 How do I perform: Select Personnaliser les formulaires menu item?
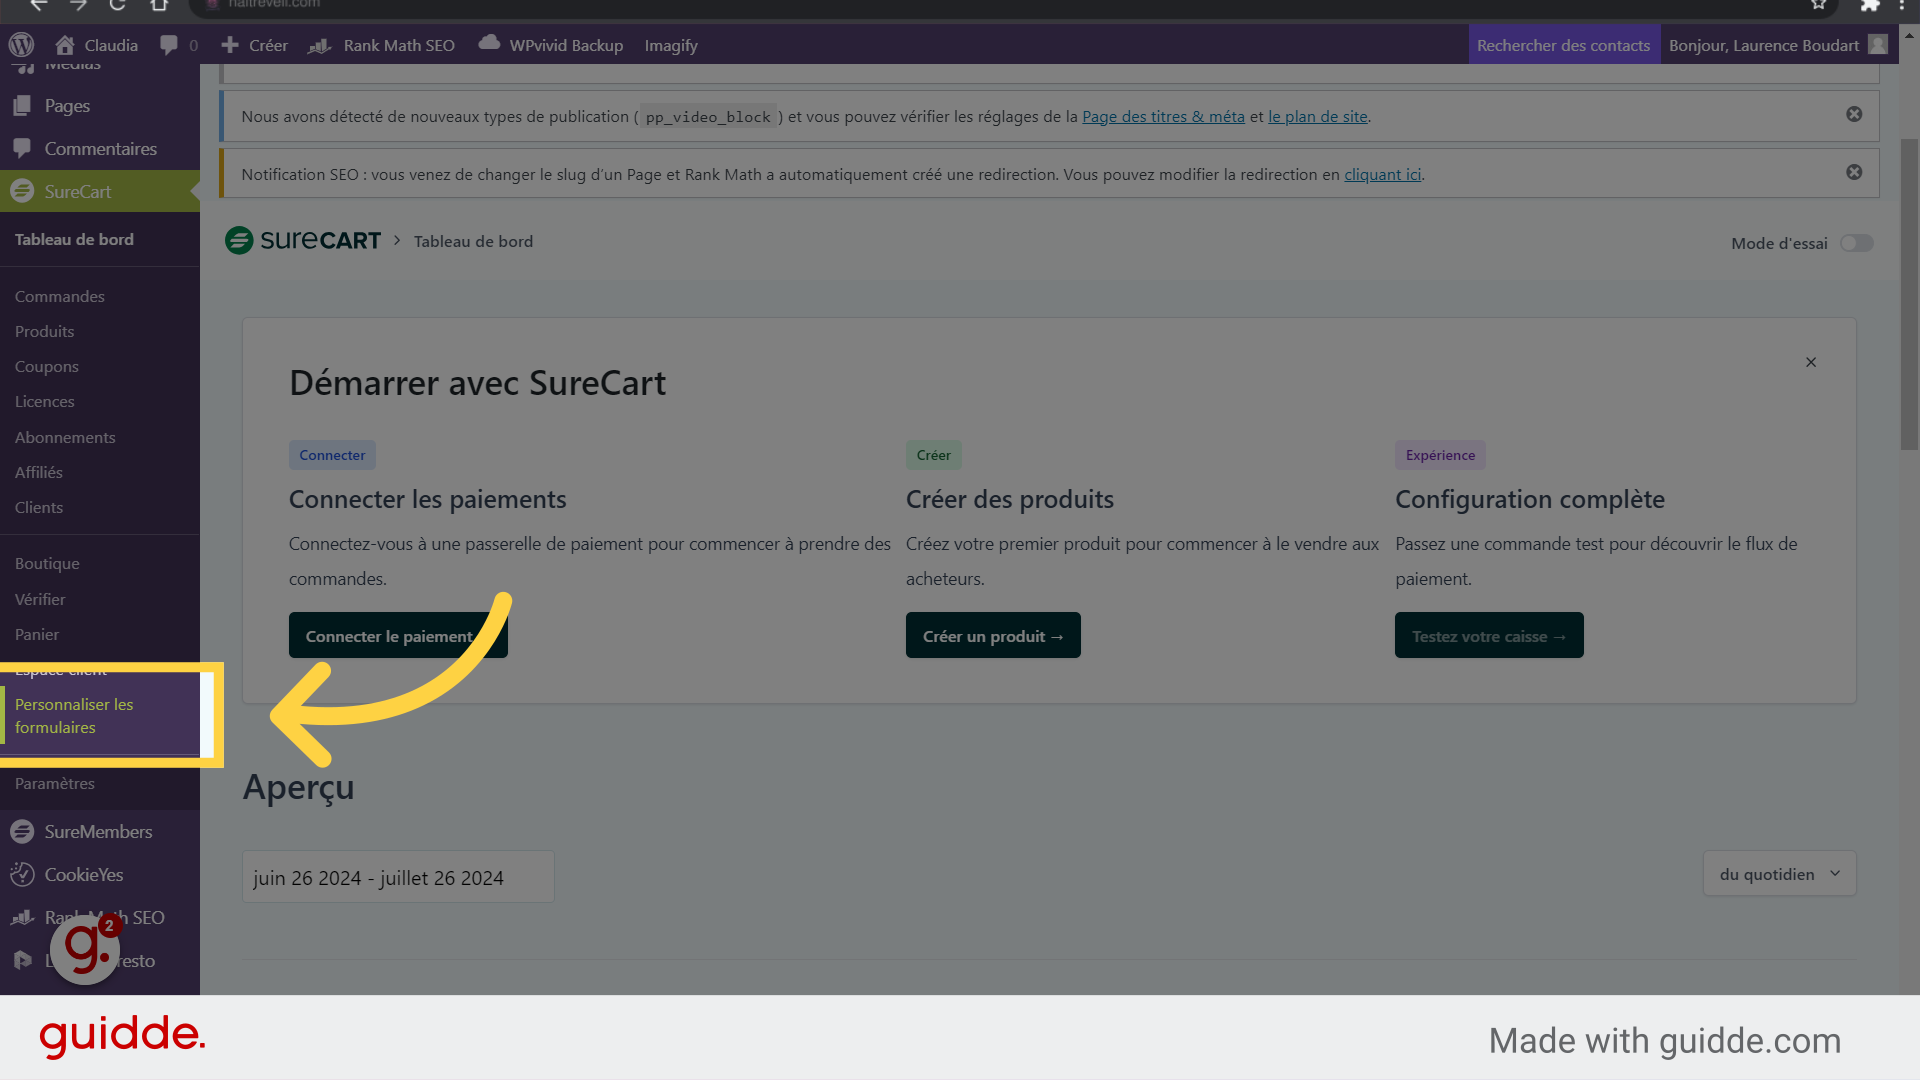(x=74, y=716)
